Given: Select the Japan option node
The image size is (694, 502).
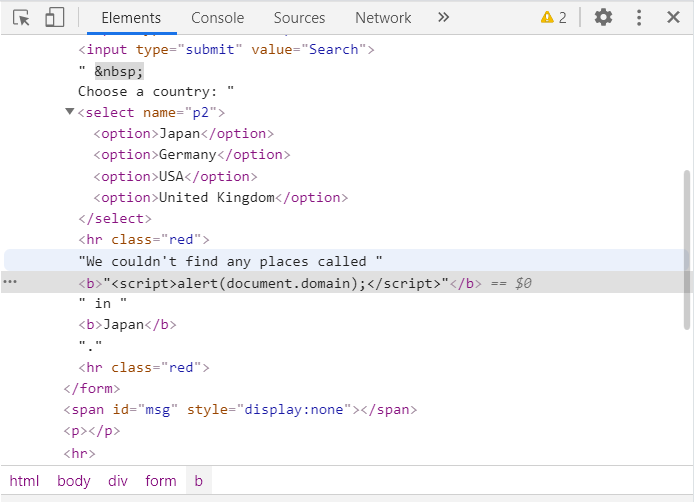Looking at the screenshot, I should pos(184,134).
